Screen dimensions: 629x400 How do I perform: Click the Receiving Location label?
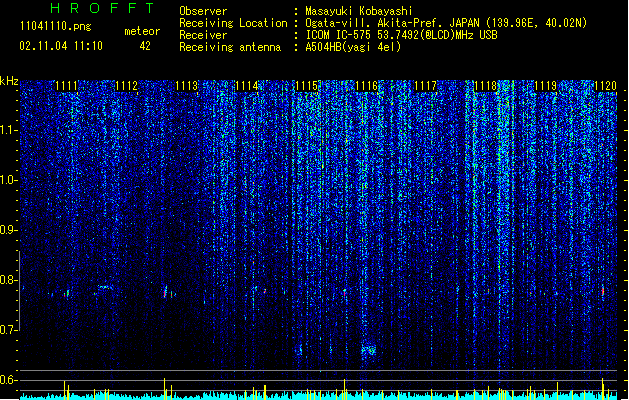coord(233,23)
